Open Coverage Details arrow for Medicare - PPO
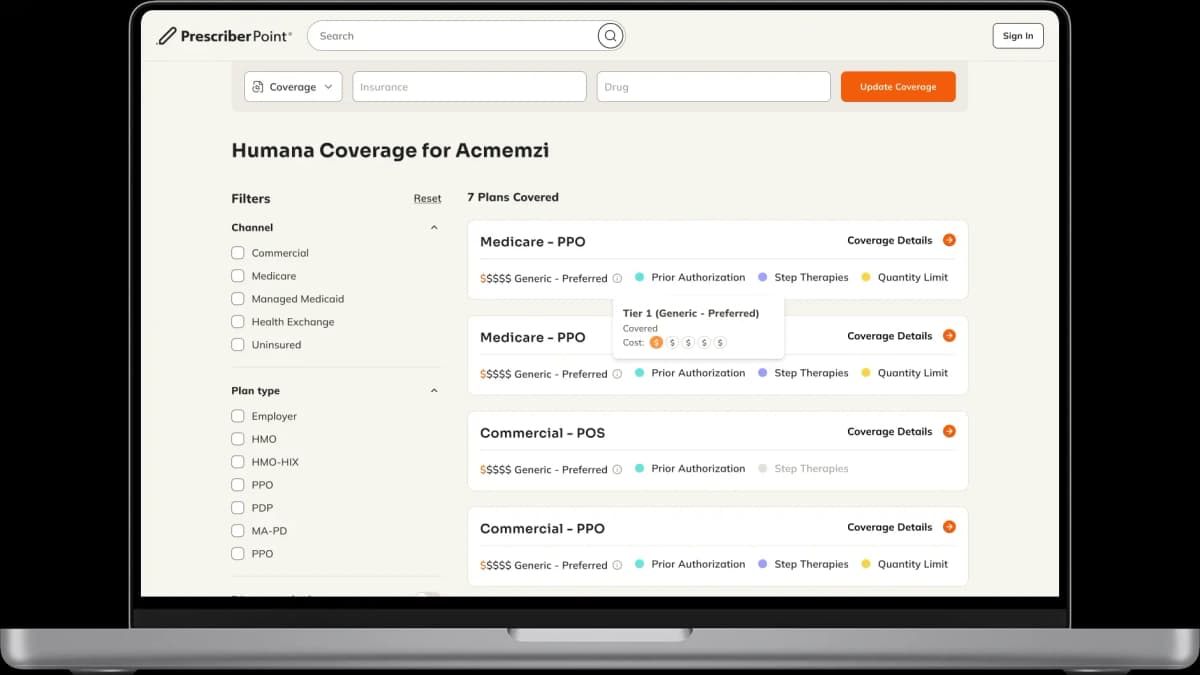Image resolution: width=1200 pixels, height=675 pixels. coord(949,240)
